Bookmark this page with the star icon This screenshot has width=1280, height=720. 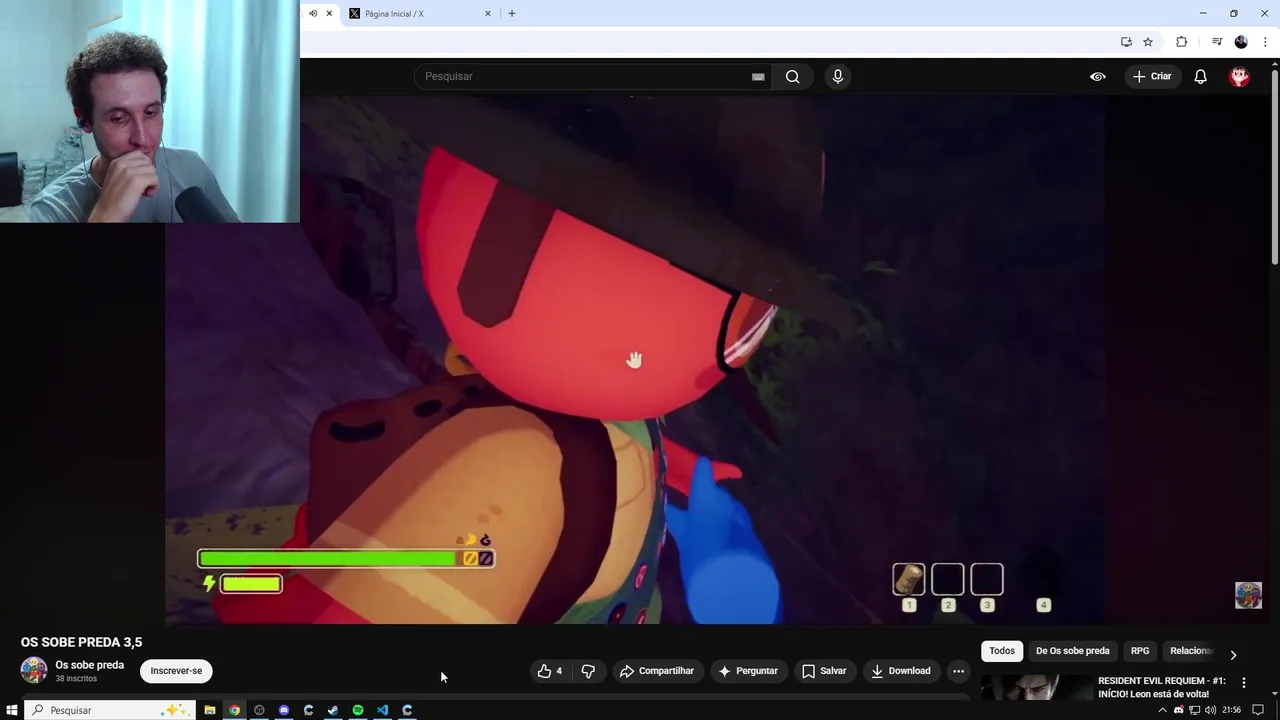point(1148,42)
